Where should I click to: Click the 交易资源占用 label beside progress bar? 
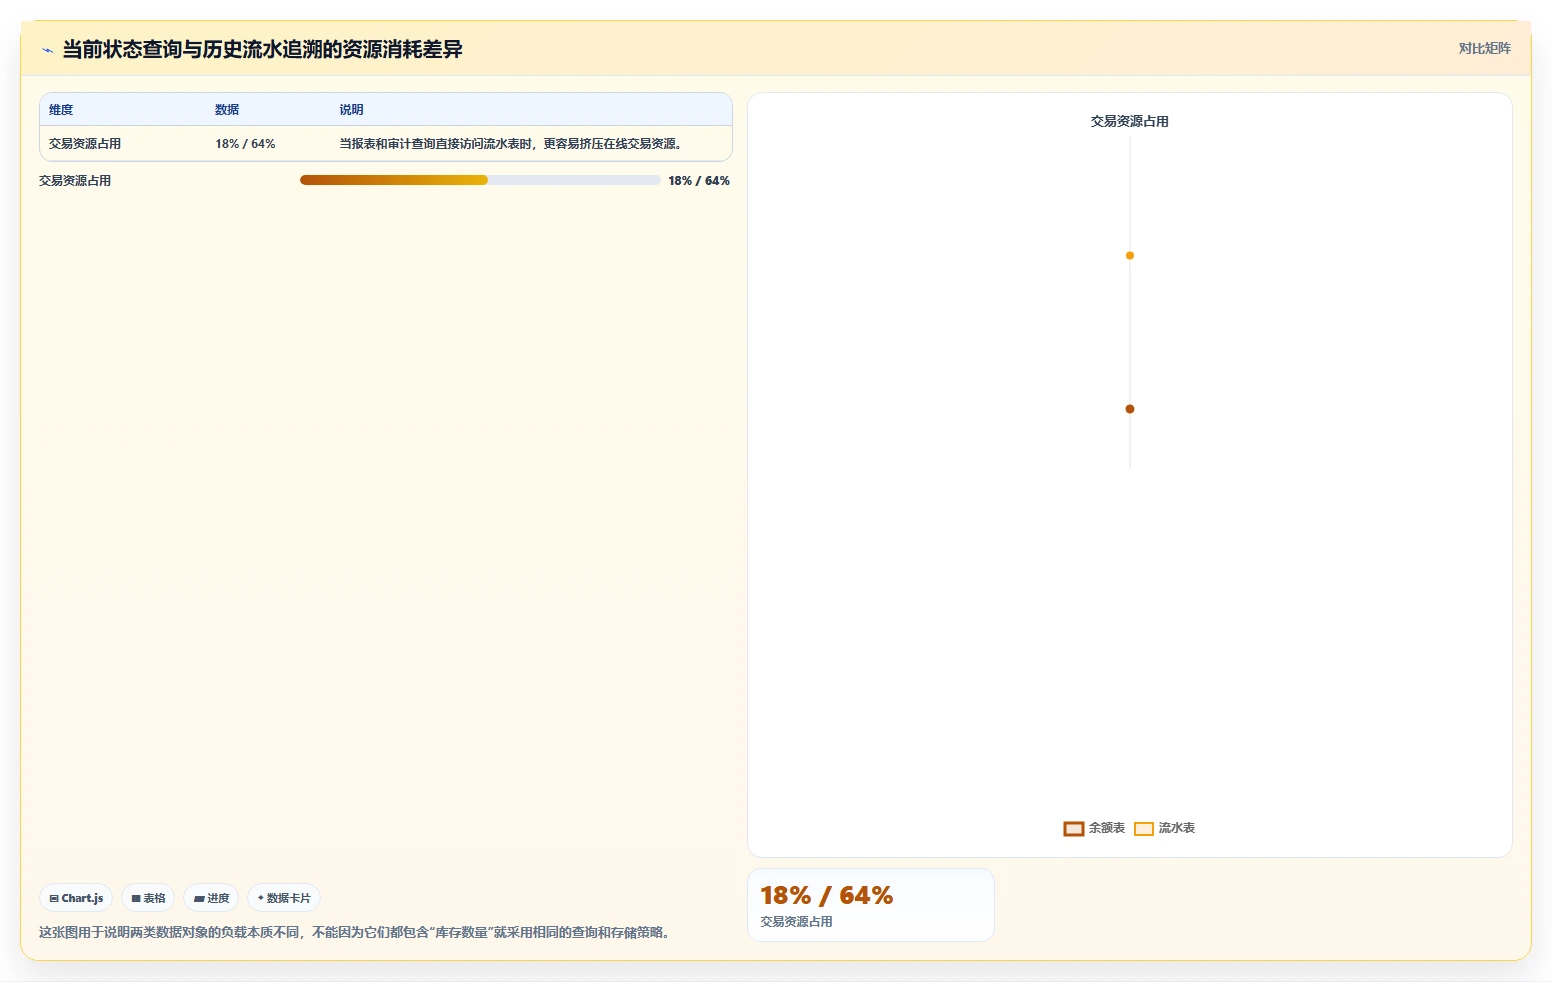coord(75,181)
